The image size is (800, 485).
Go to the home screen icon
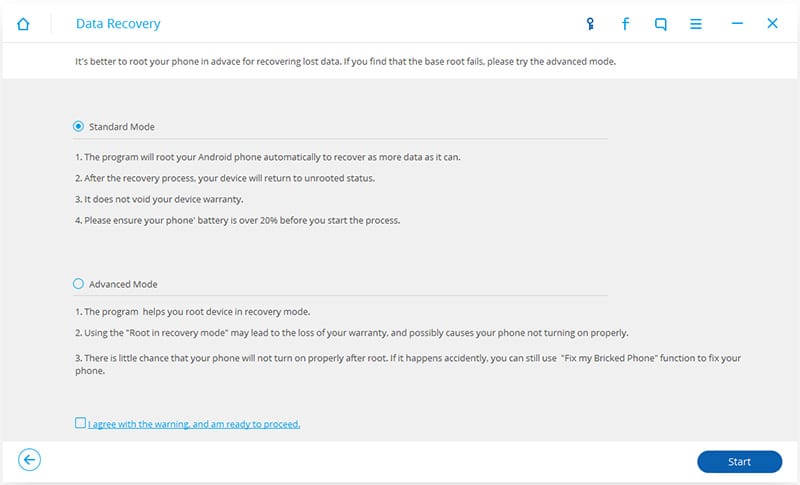pos(24,24)
